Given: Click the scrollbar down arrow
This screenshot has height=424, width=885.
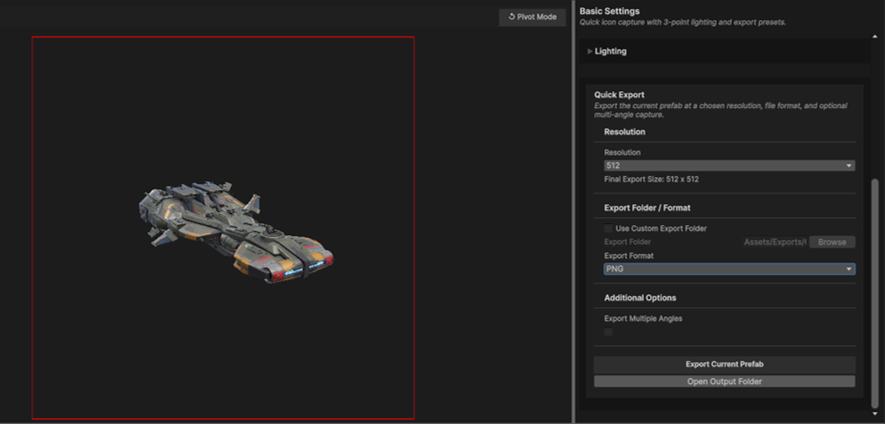Looking at the screenshot, I should (x=875, y=413).
